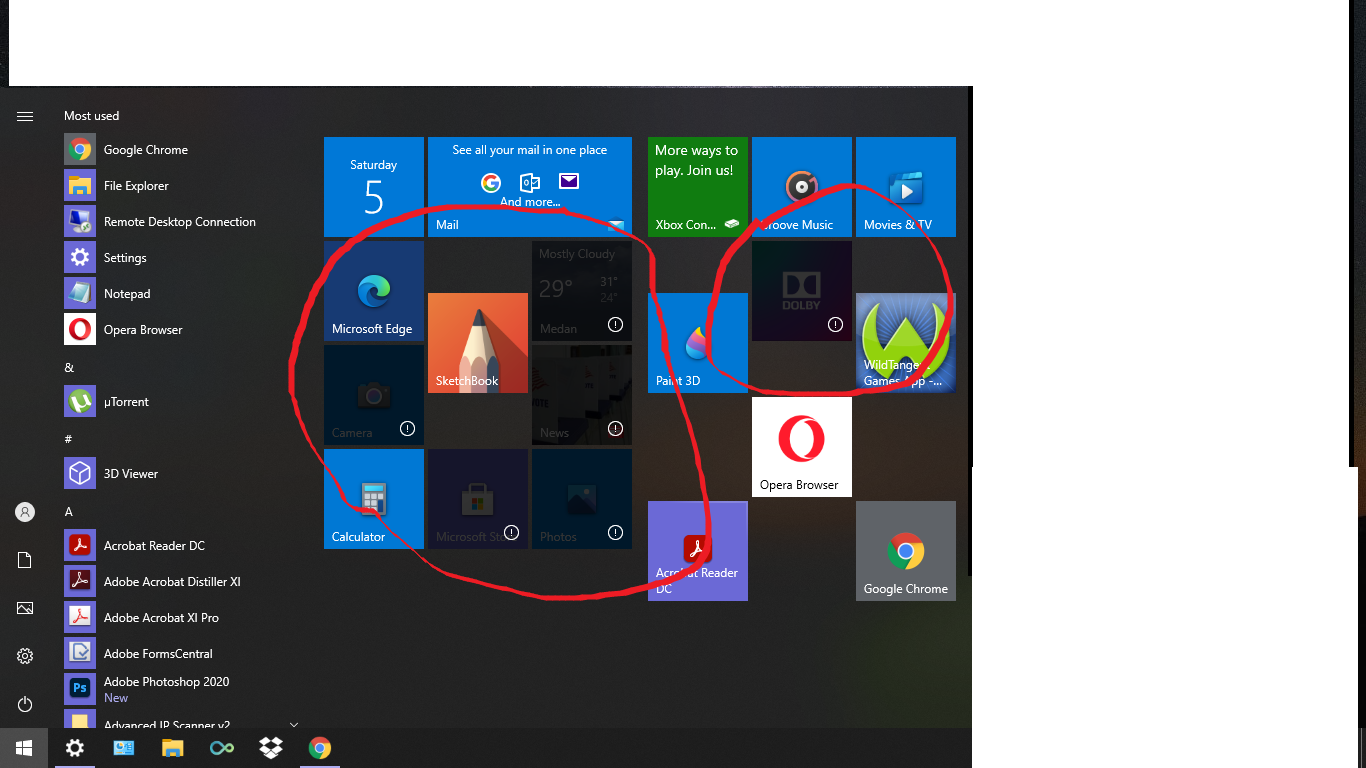Open the Photos tile
Viewport: 1366px width, 768px height.
(x=582, y=499)
